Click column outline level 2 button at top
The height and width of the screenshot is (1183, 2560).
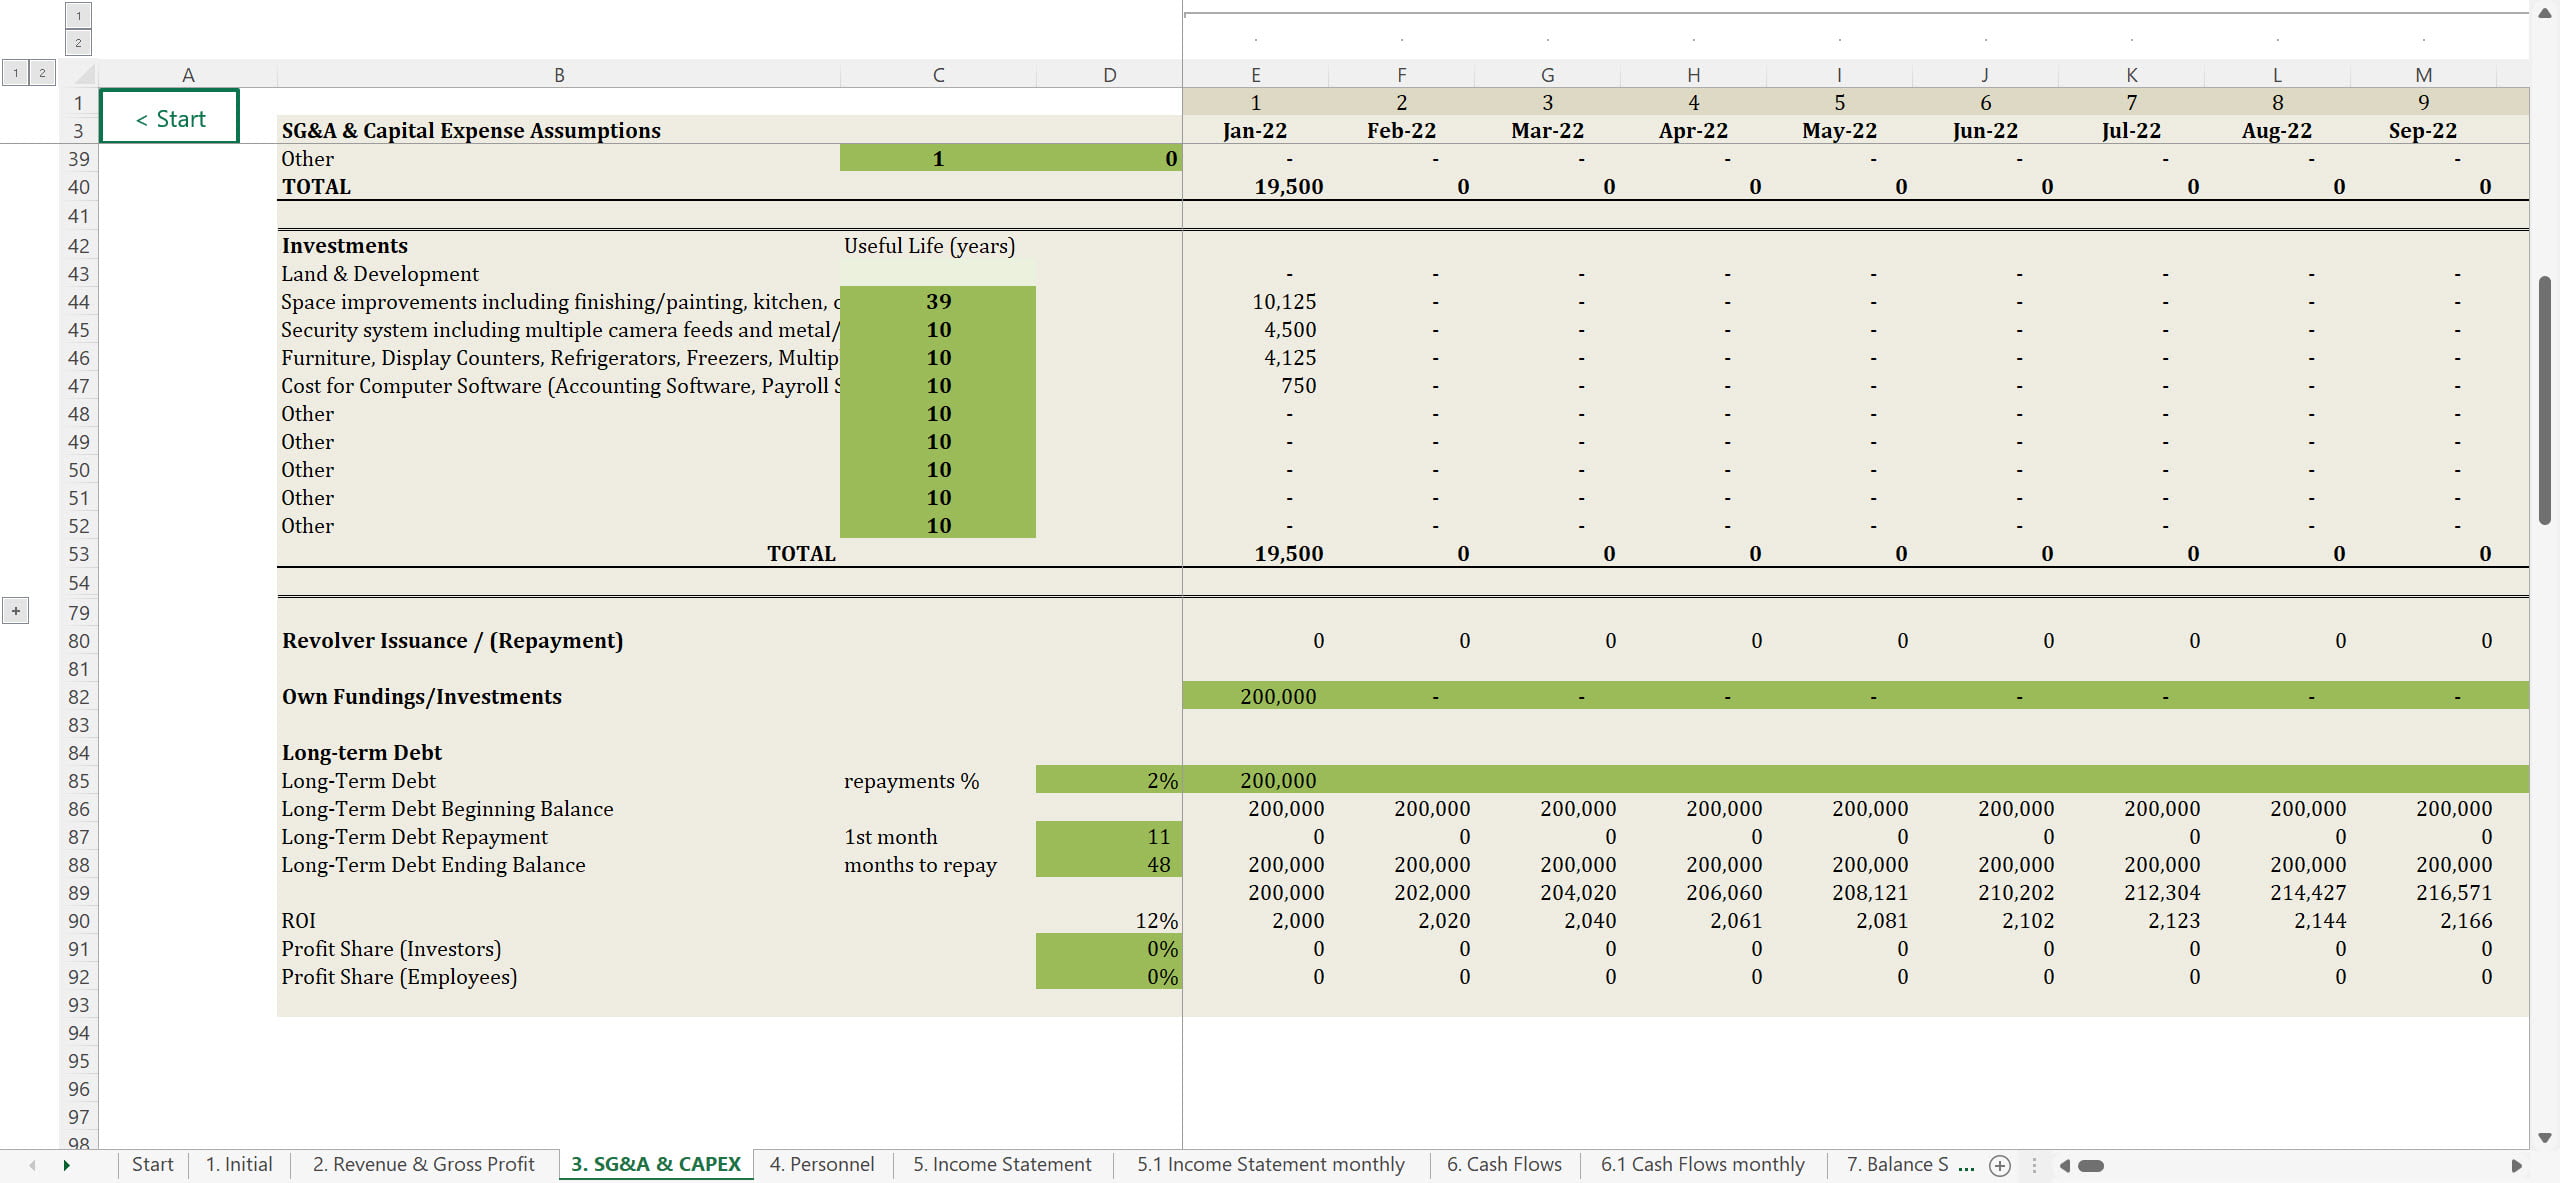point(78,42)
